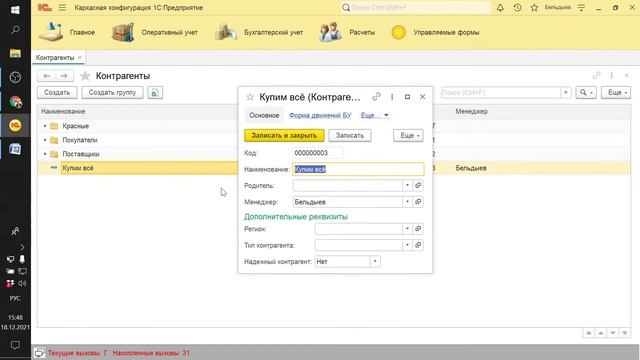Expand the Поставщики folder
The image size is (640, 360).
45,154
